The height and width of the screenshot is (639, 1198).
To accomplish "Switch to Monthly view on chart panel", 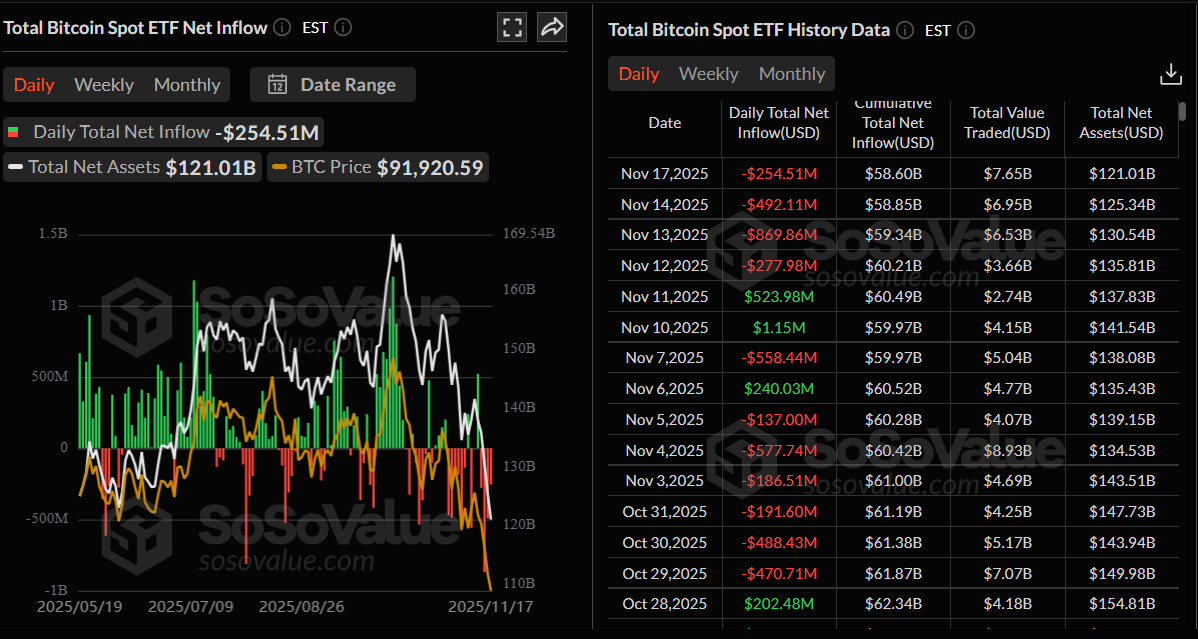I will [186, 84].
